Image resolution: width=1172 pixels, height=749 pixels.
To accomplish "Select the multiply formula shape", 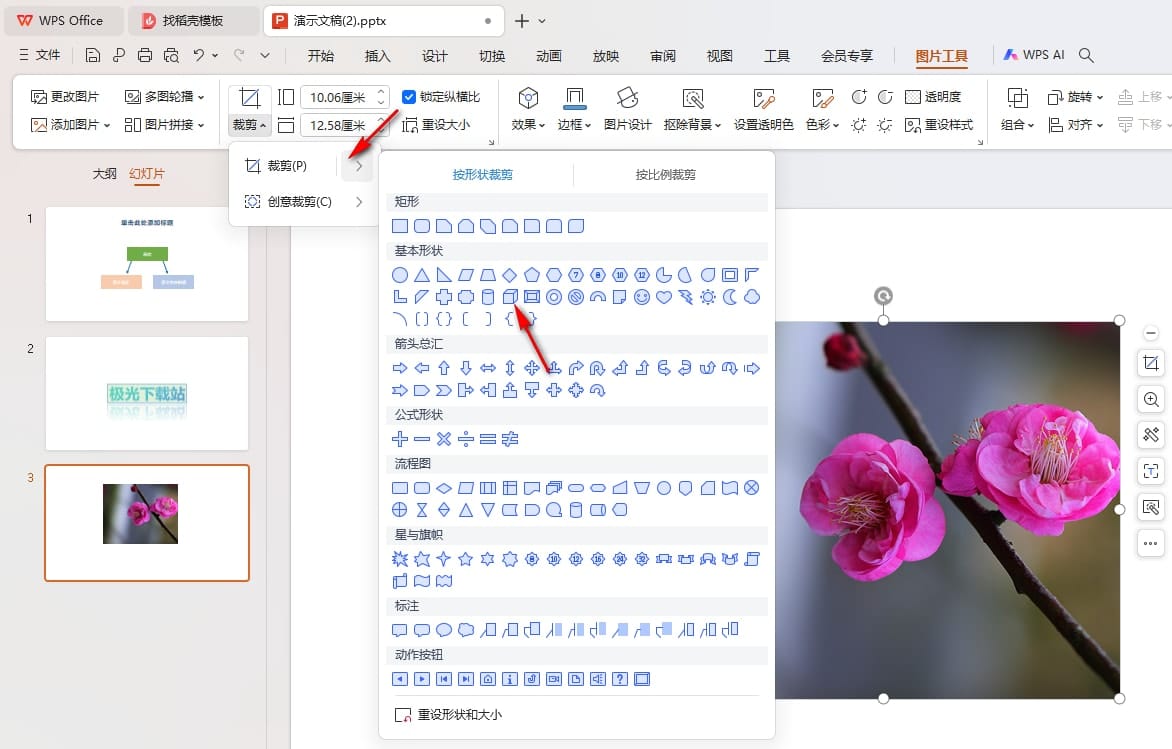I will pos(444,439).
